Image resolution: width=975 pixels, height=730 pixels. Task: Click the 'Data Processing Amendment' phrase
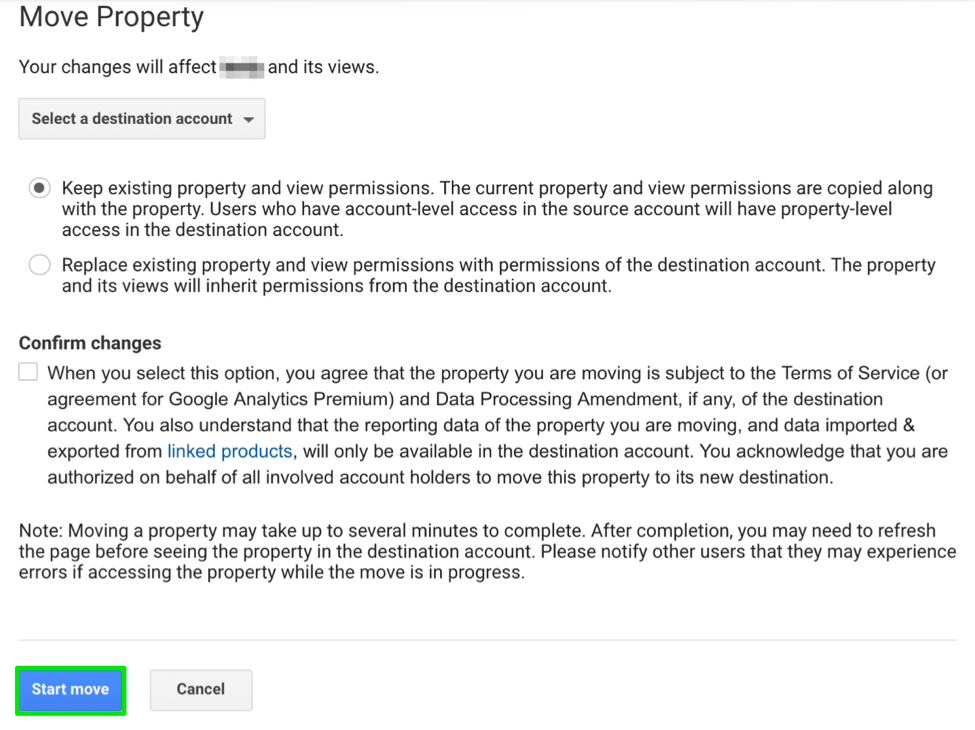pyautogui.click(x=557, y=399)
